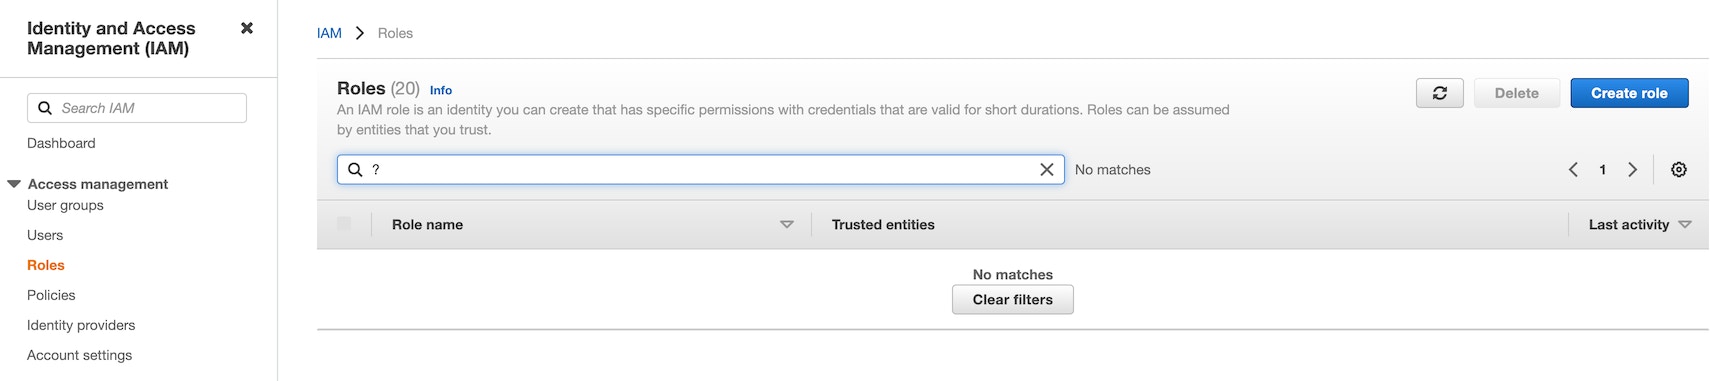Collapse the Access management section
The height and width of the screenshot is (381, 1725).
click(x=14, y=184)
